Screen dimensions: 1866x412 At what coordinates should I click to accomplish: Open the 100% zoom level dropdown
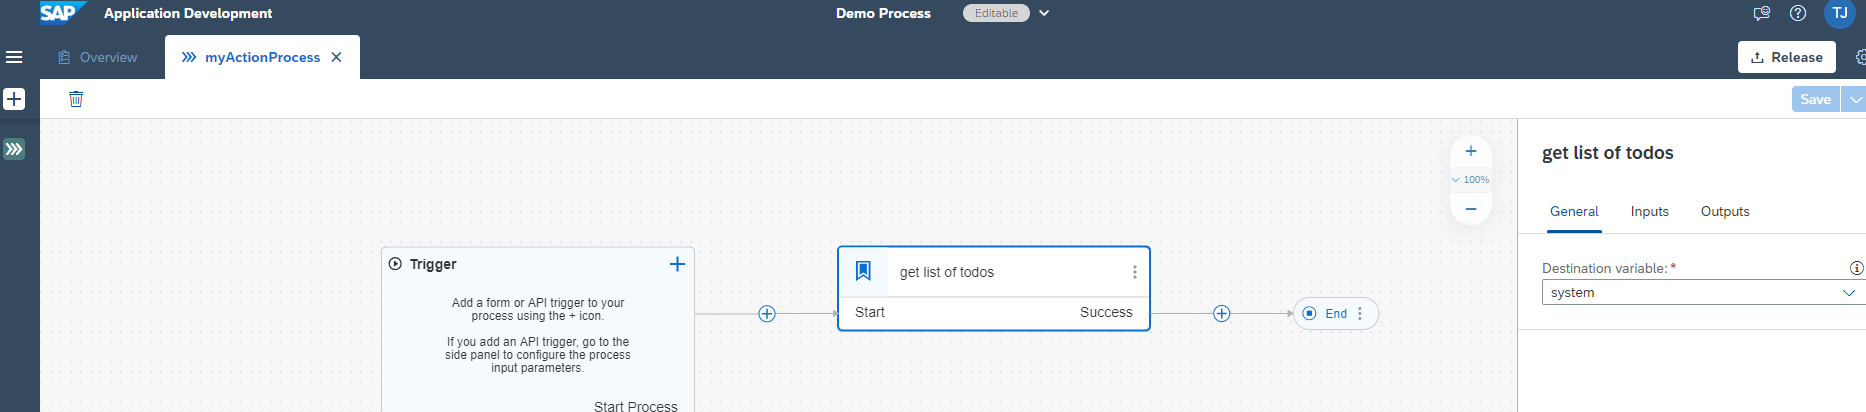point(1470,180)
